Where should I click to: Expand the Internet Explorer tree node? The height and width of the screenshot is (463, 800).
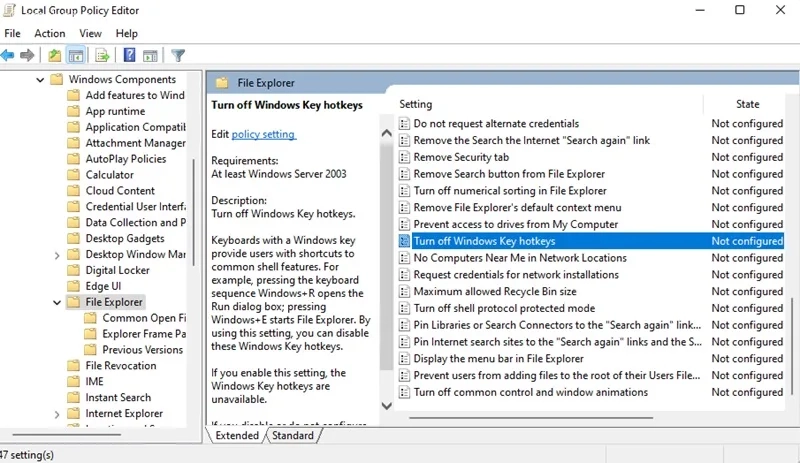pyautogui.click(x=57, y=414)
